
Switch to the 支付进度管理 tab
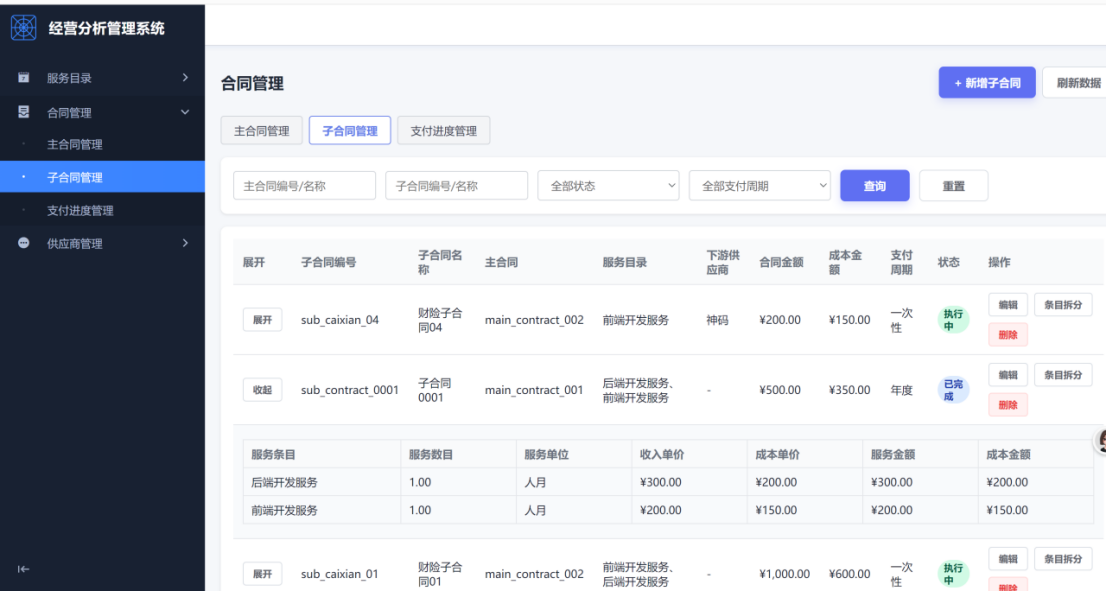point(444,131)
